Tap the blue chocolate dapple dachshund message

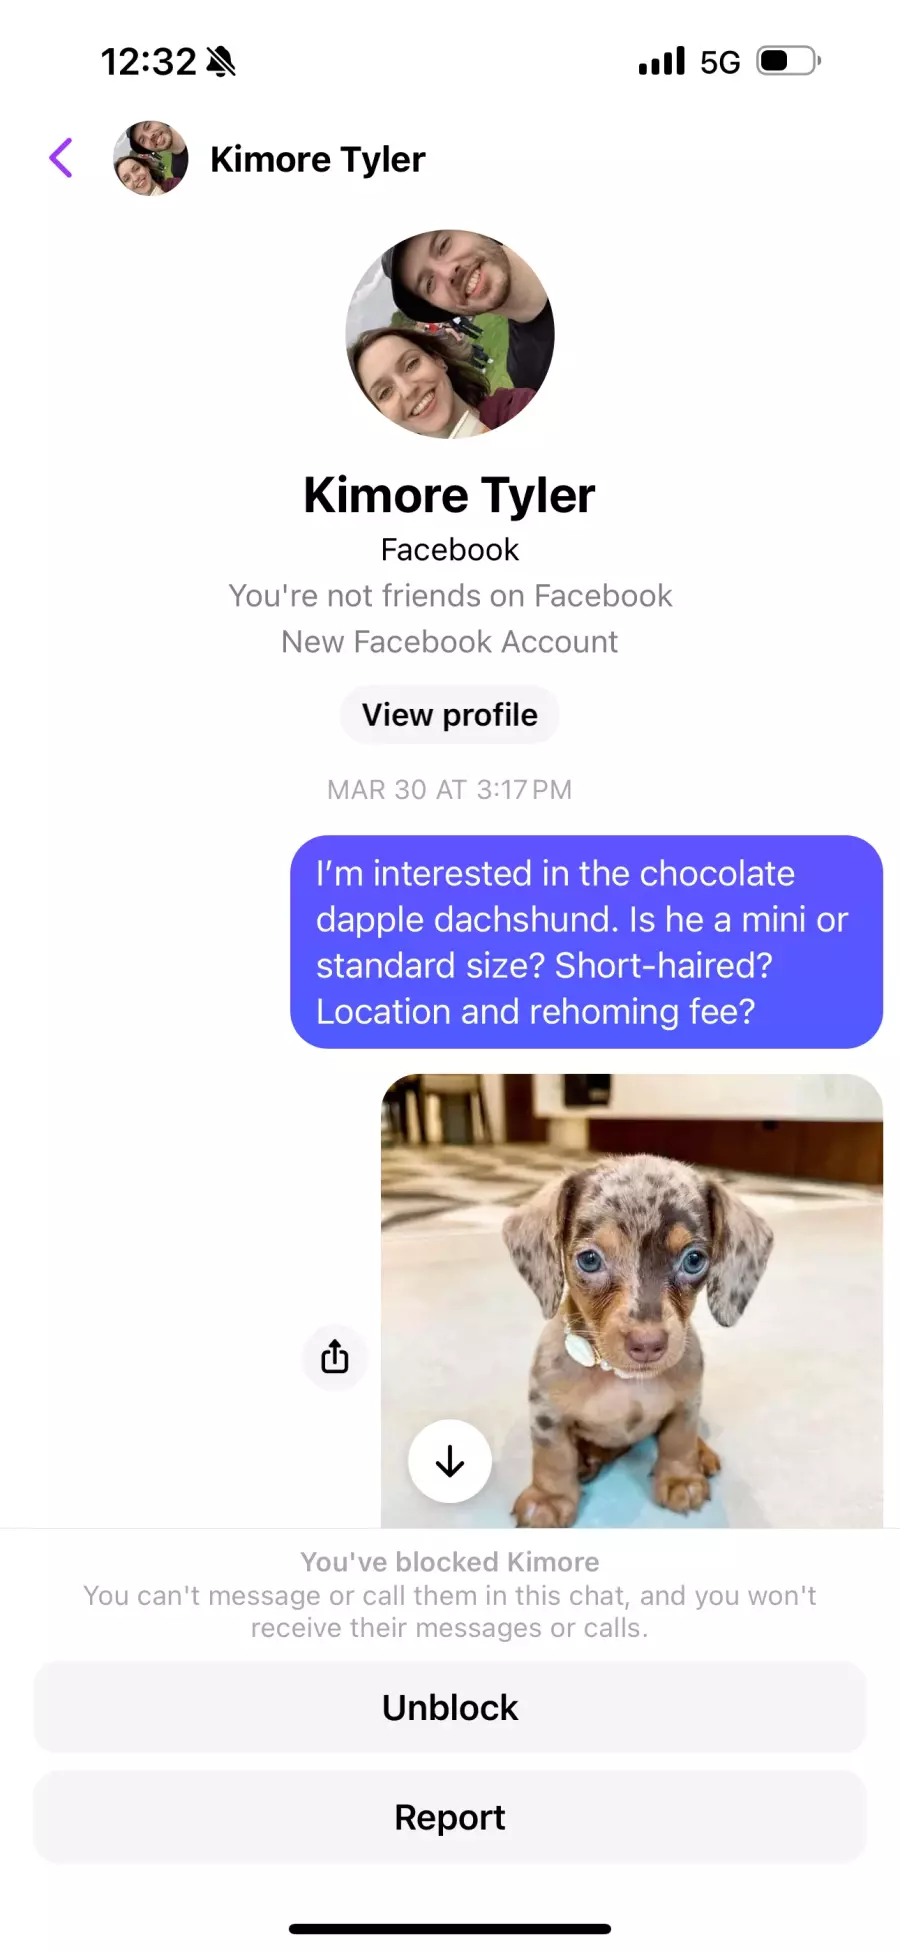point(586,942)
